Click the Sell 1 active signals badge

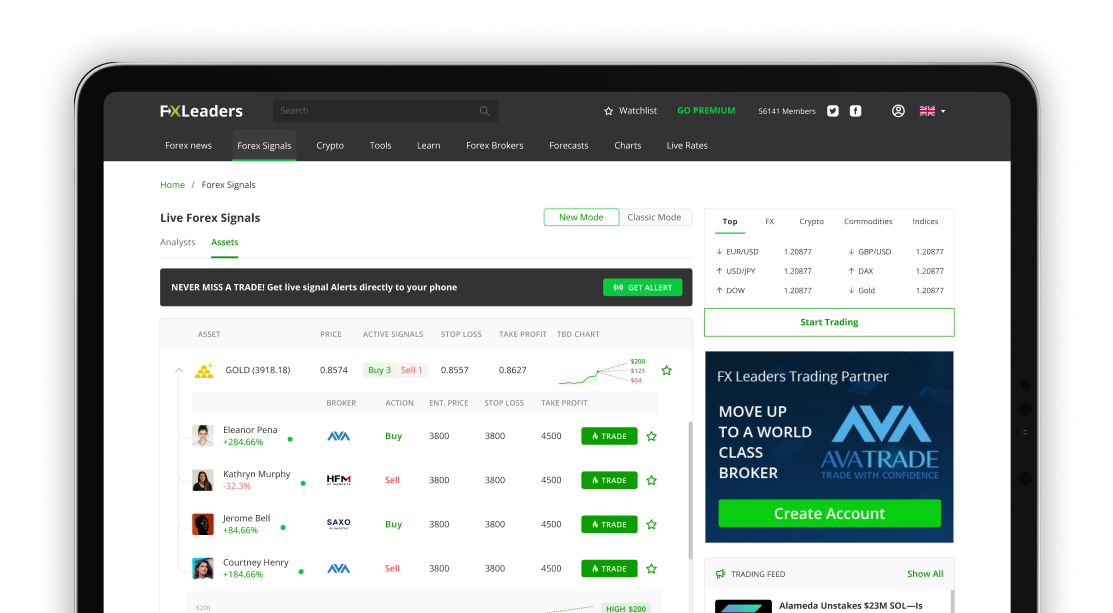[x=412, y=370]
